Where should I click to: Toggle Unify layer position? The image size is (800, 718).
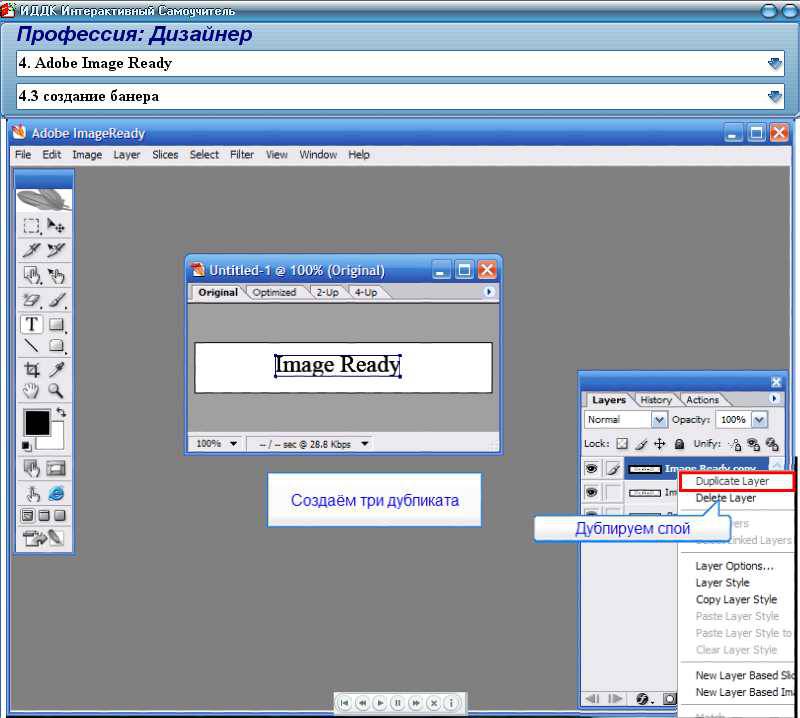(x=735, y=444)
